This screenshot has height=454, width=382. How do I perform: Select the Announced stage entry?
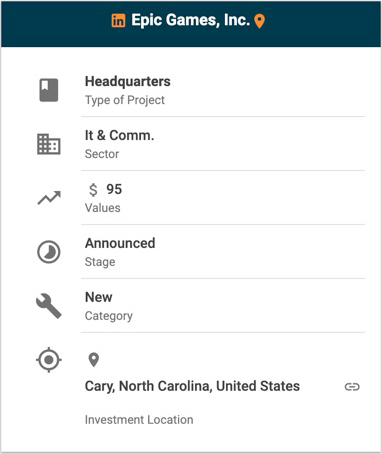[x=120, y=243]
